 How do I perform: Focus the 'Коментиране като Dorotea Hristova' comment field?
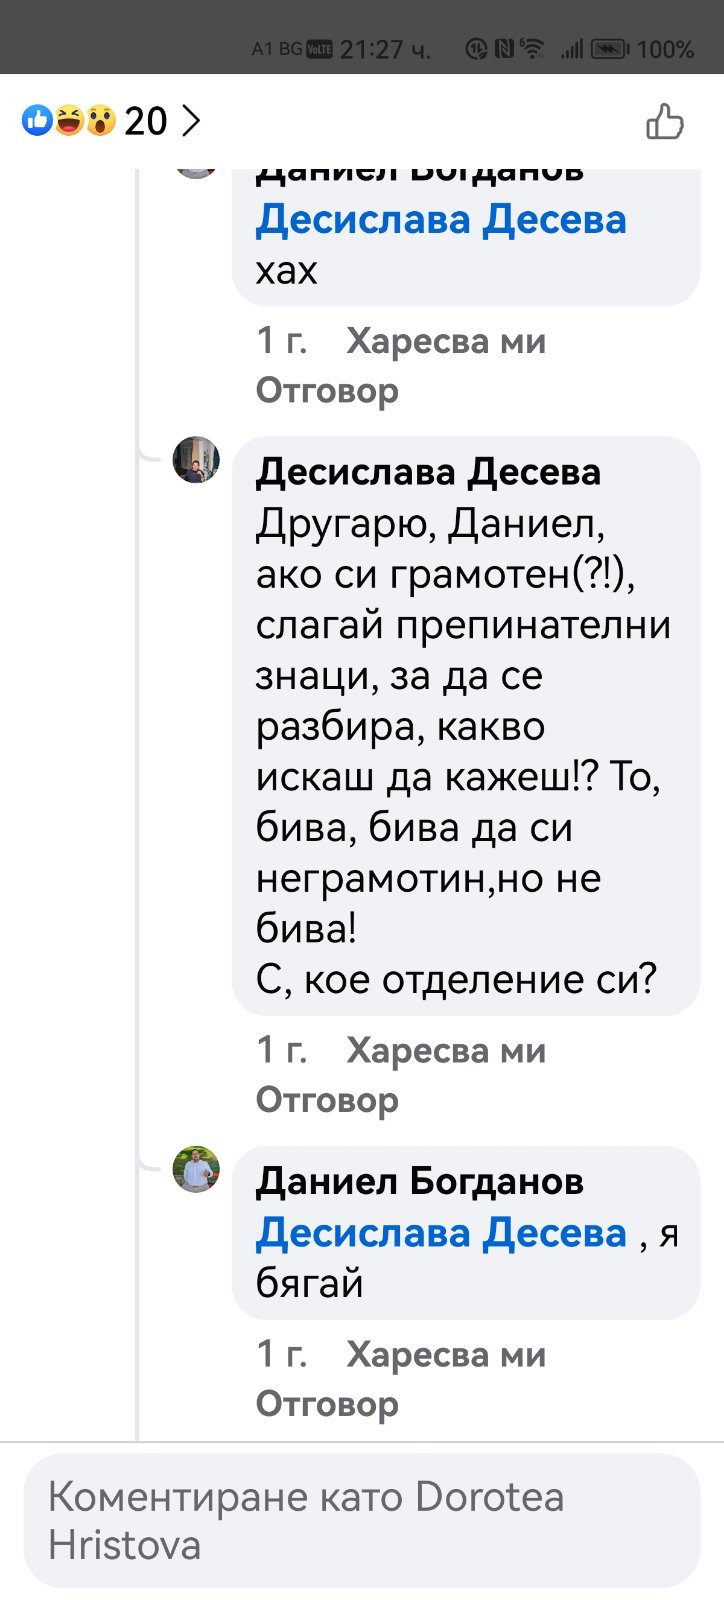362,1521
